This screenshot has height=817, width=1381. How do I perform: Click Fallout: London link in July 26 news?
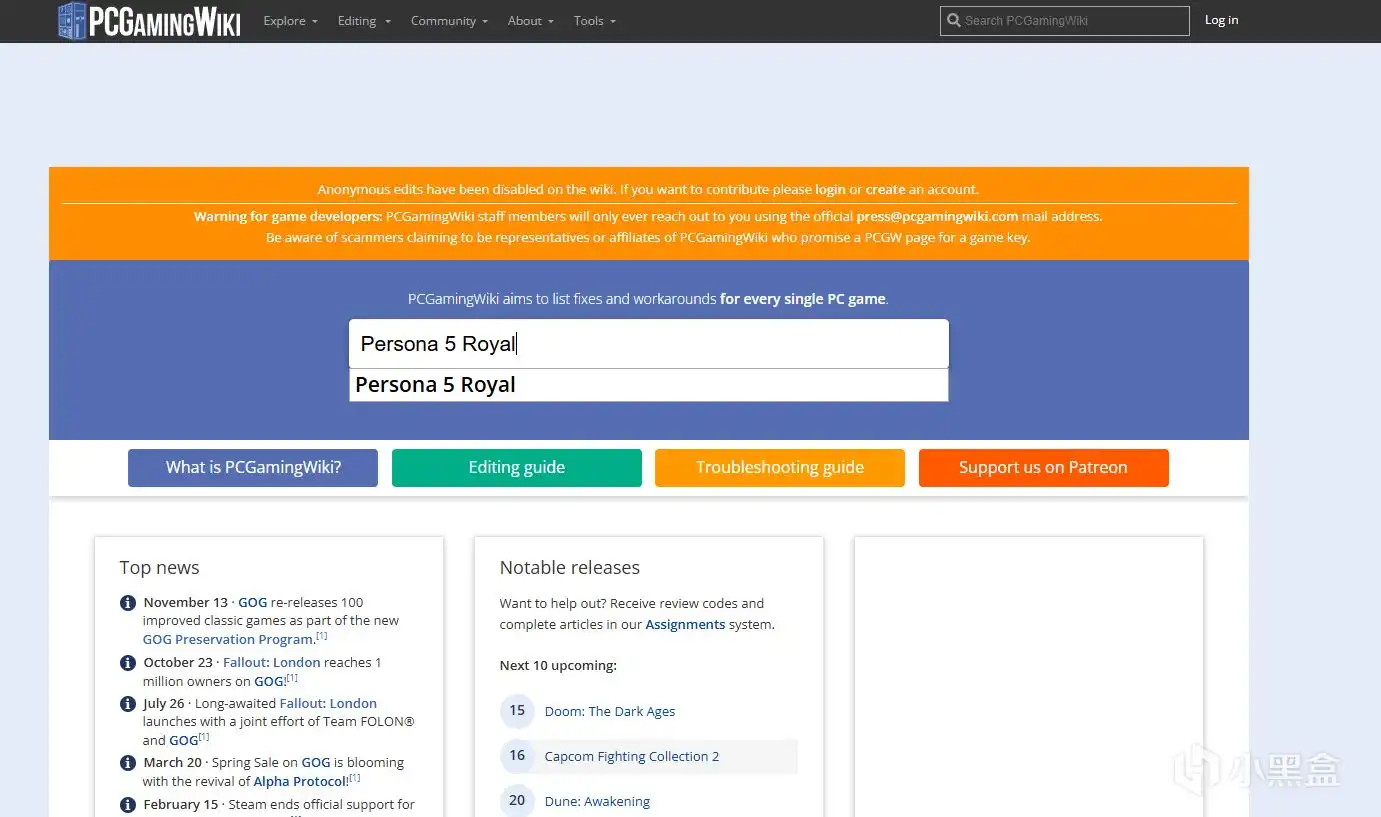click(328, 704)
